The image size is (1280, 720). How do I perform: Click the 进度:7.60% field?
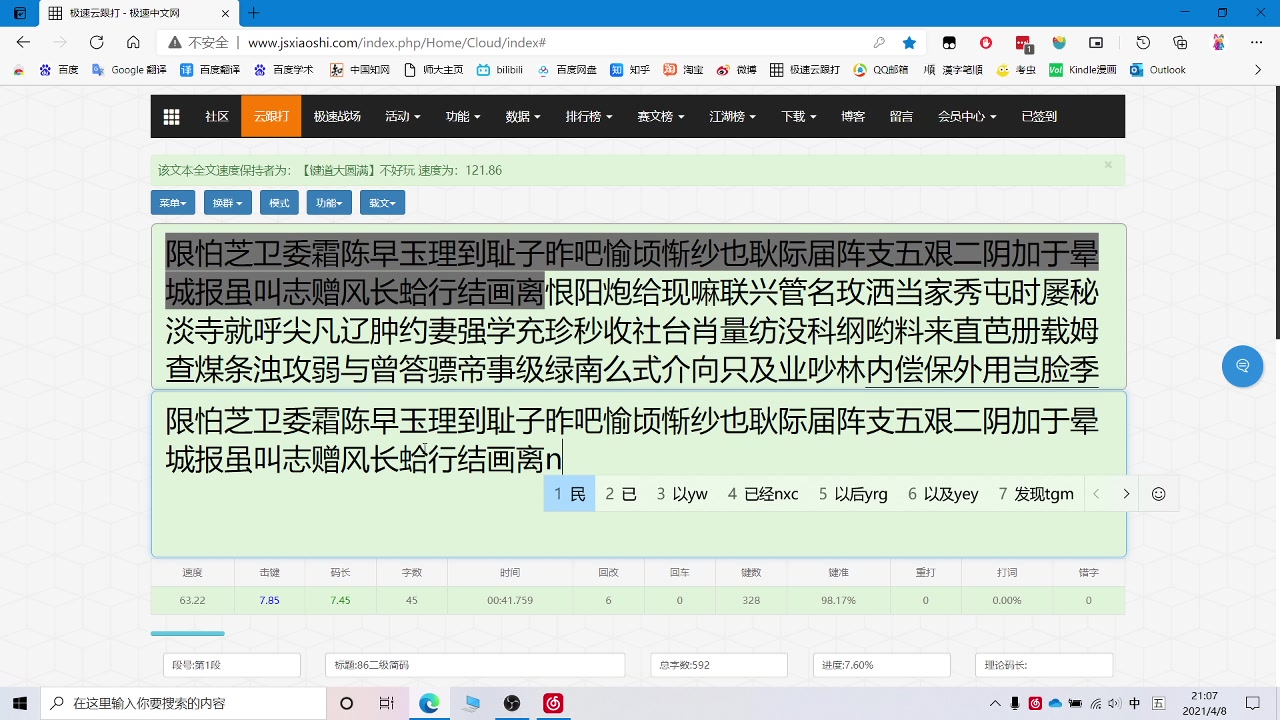tap(881, 665)
